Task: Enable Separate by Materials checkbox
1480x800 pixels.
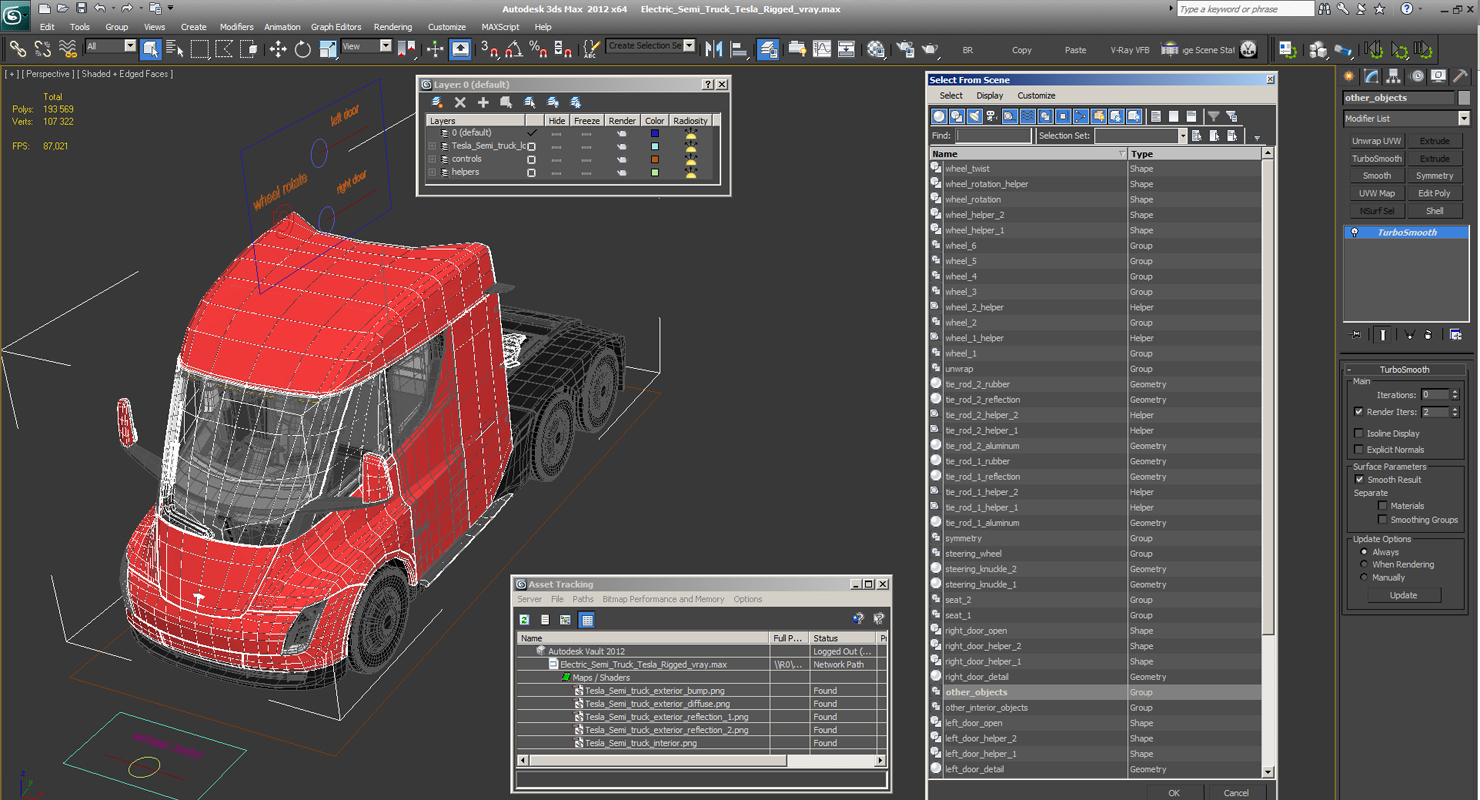Action: 1382,506
